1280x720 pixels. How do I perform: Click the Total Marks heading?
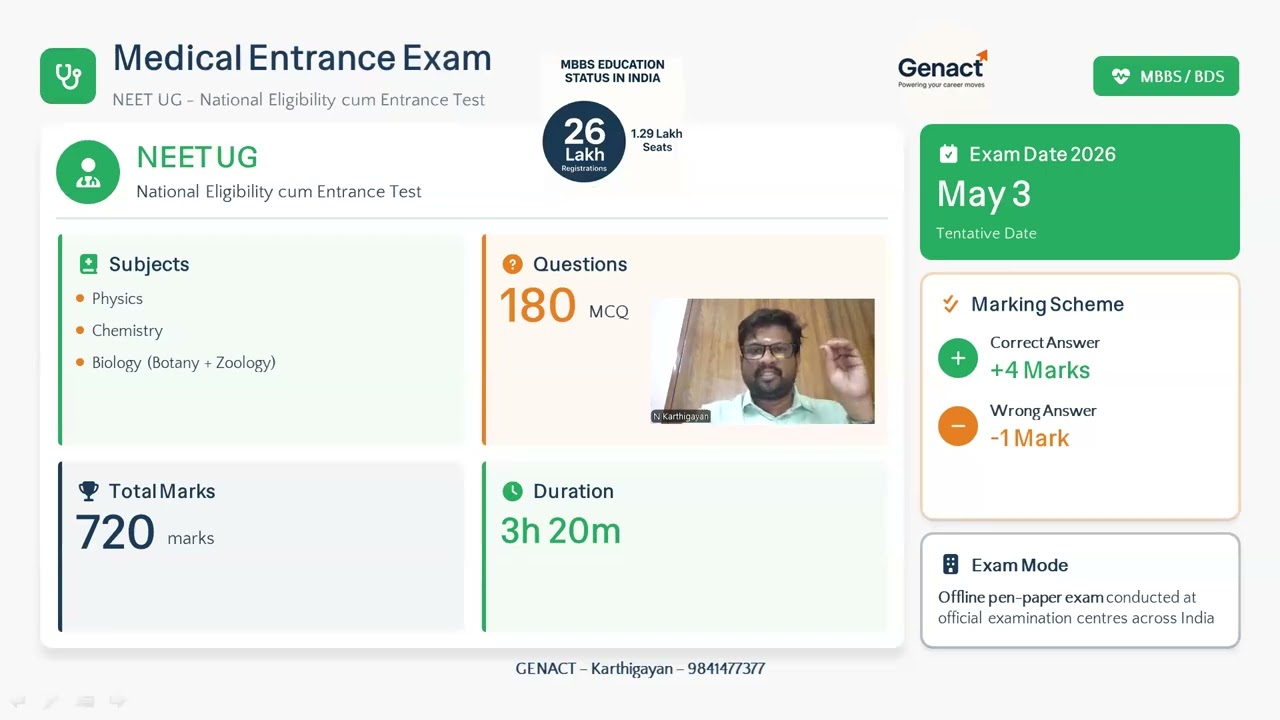click(x=162, y=491)
